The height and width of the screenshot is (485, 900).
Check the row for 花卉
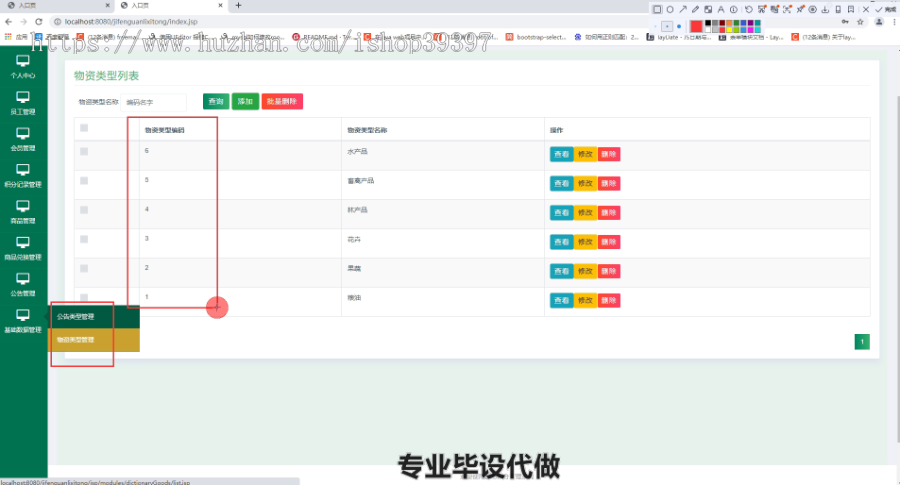pos(84,239)
